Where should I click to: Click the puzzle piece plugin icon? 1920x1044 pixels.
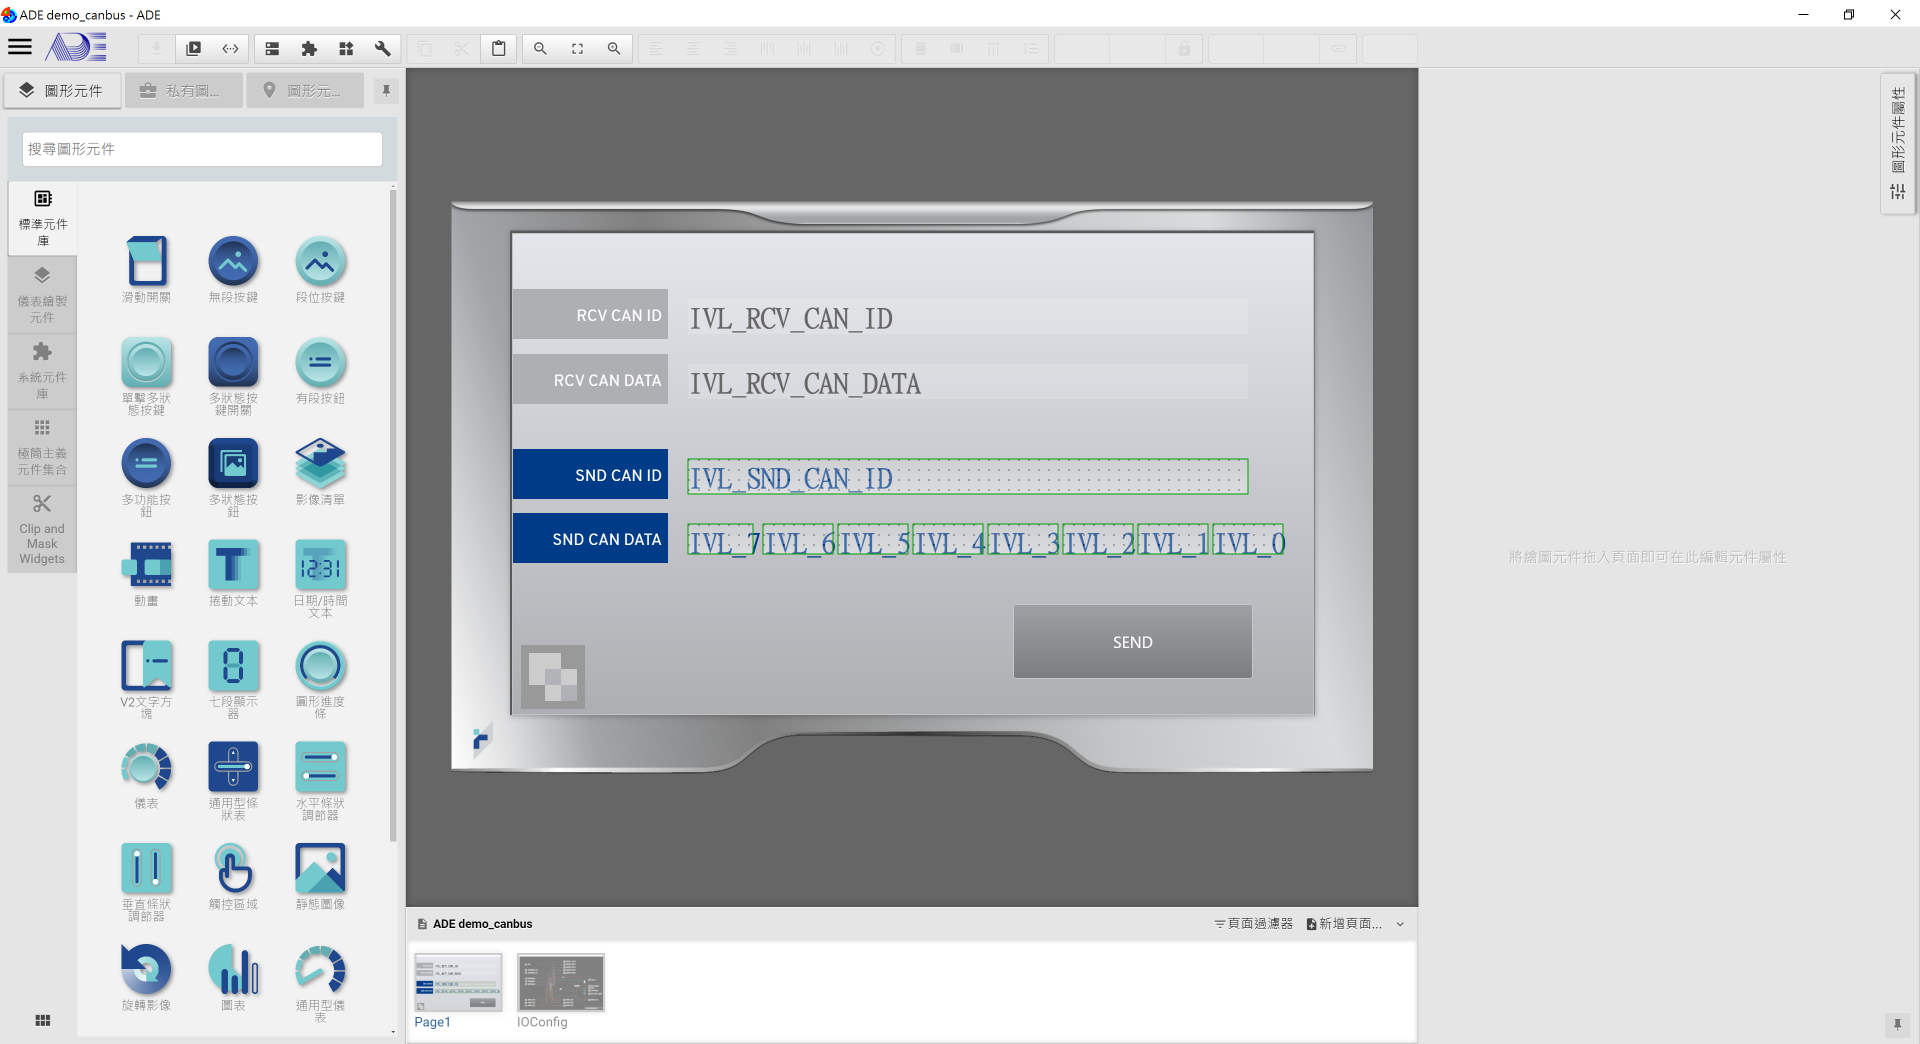[309, 48]
